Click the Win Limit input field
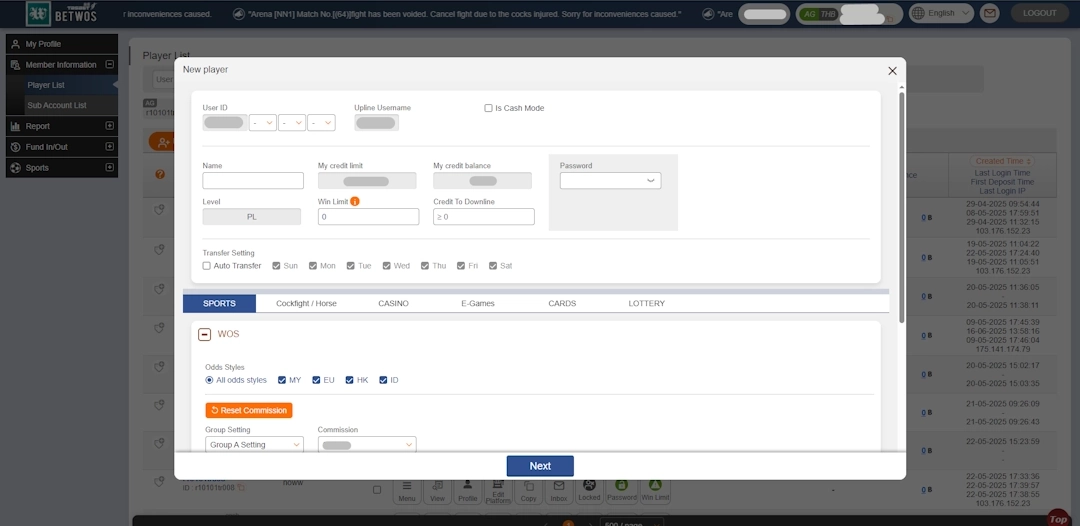This screenshot has width=1080, height=526. (x=368, y=216)
